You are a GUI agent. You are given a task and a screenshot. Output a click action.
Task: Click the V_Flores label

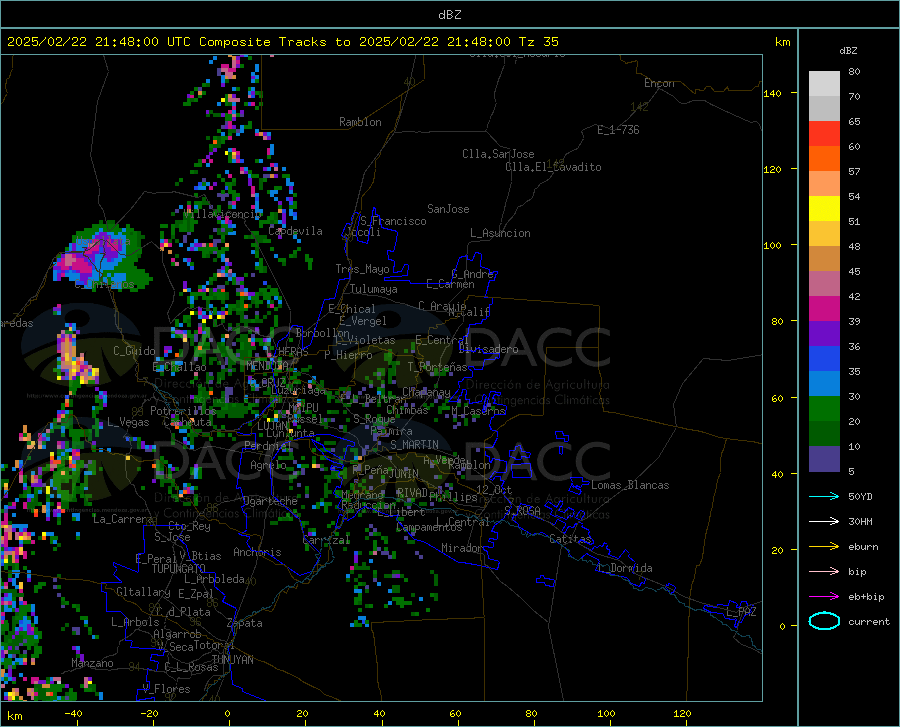pyautogui.click(x=166, y=689)
